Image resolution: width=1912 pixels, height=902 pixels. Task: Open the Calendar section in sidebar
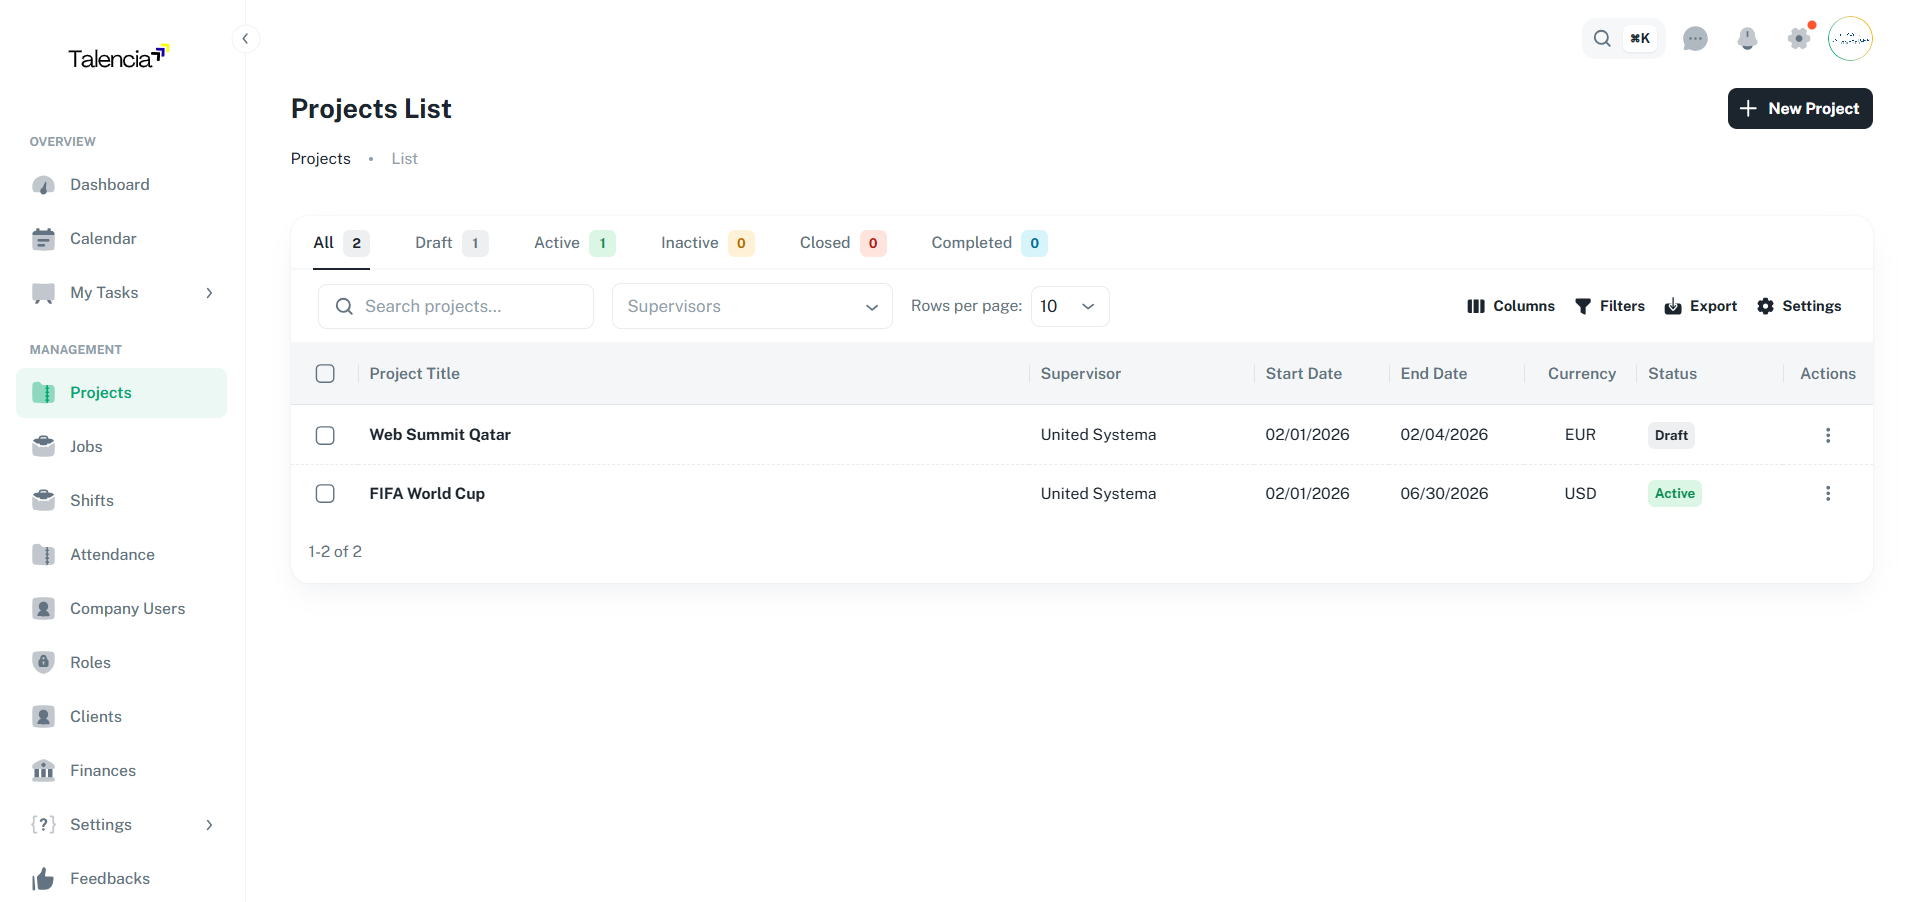click(102, 238)
